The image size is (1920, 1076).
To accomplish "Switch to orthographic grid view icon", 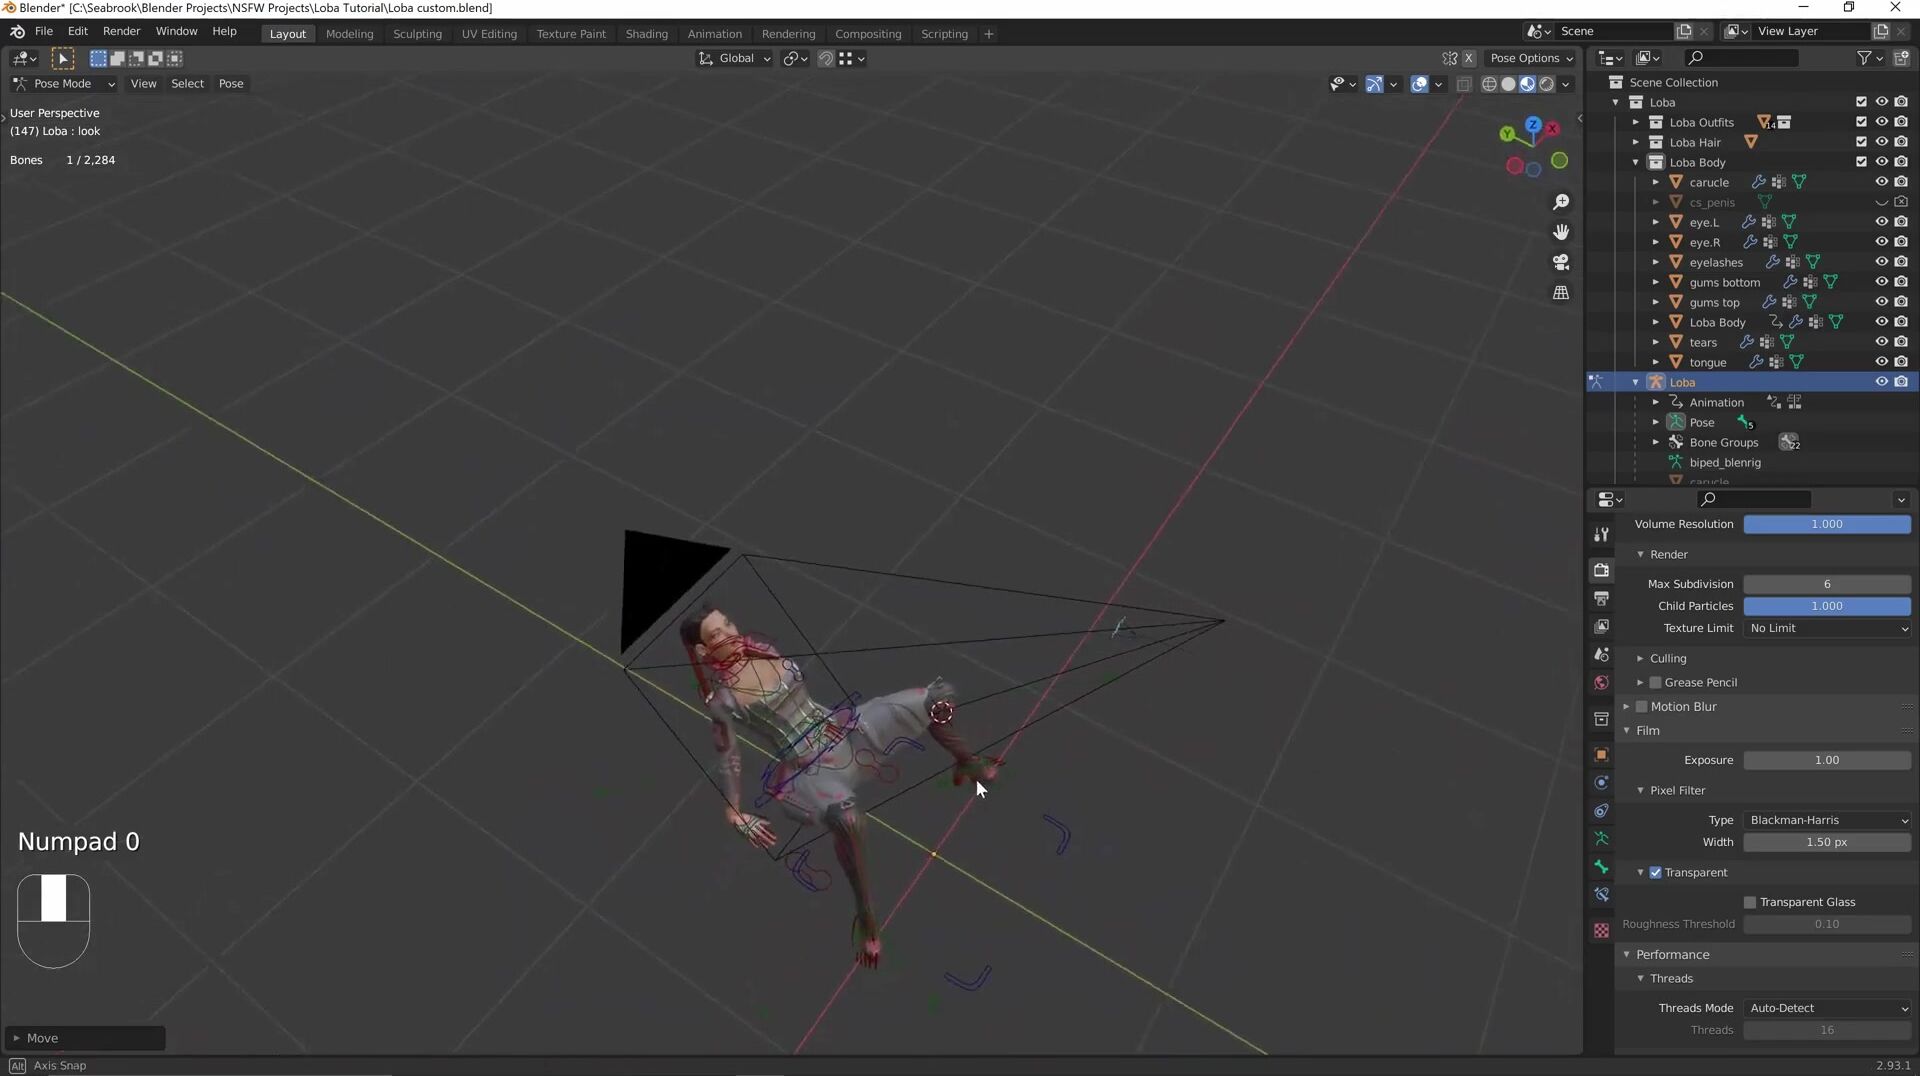I will tap(1561, 293).
